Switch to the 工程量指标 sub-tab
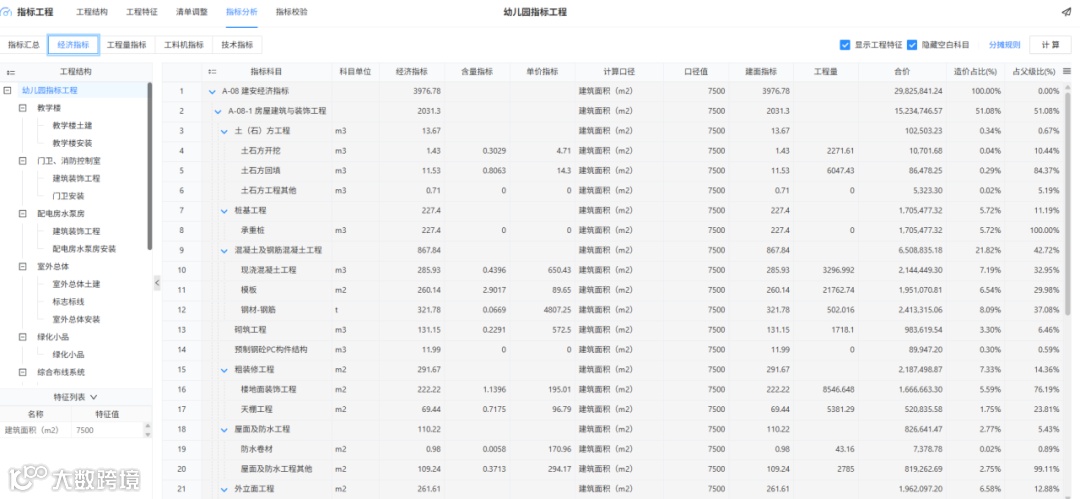Viewport: 1080px width, 499px height. (x=127, y=45)
